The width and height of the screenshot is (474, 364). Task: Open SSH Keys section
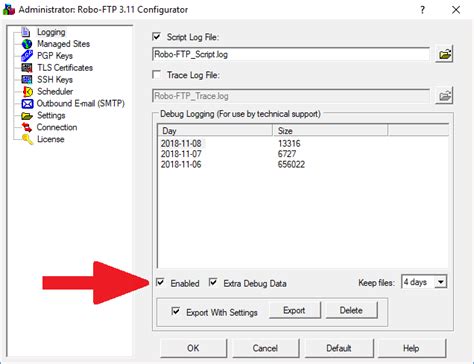click(55, 80)
